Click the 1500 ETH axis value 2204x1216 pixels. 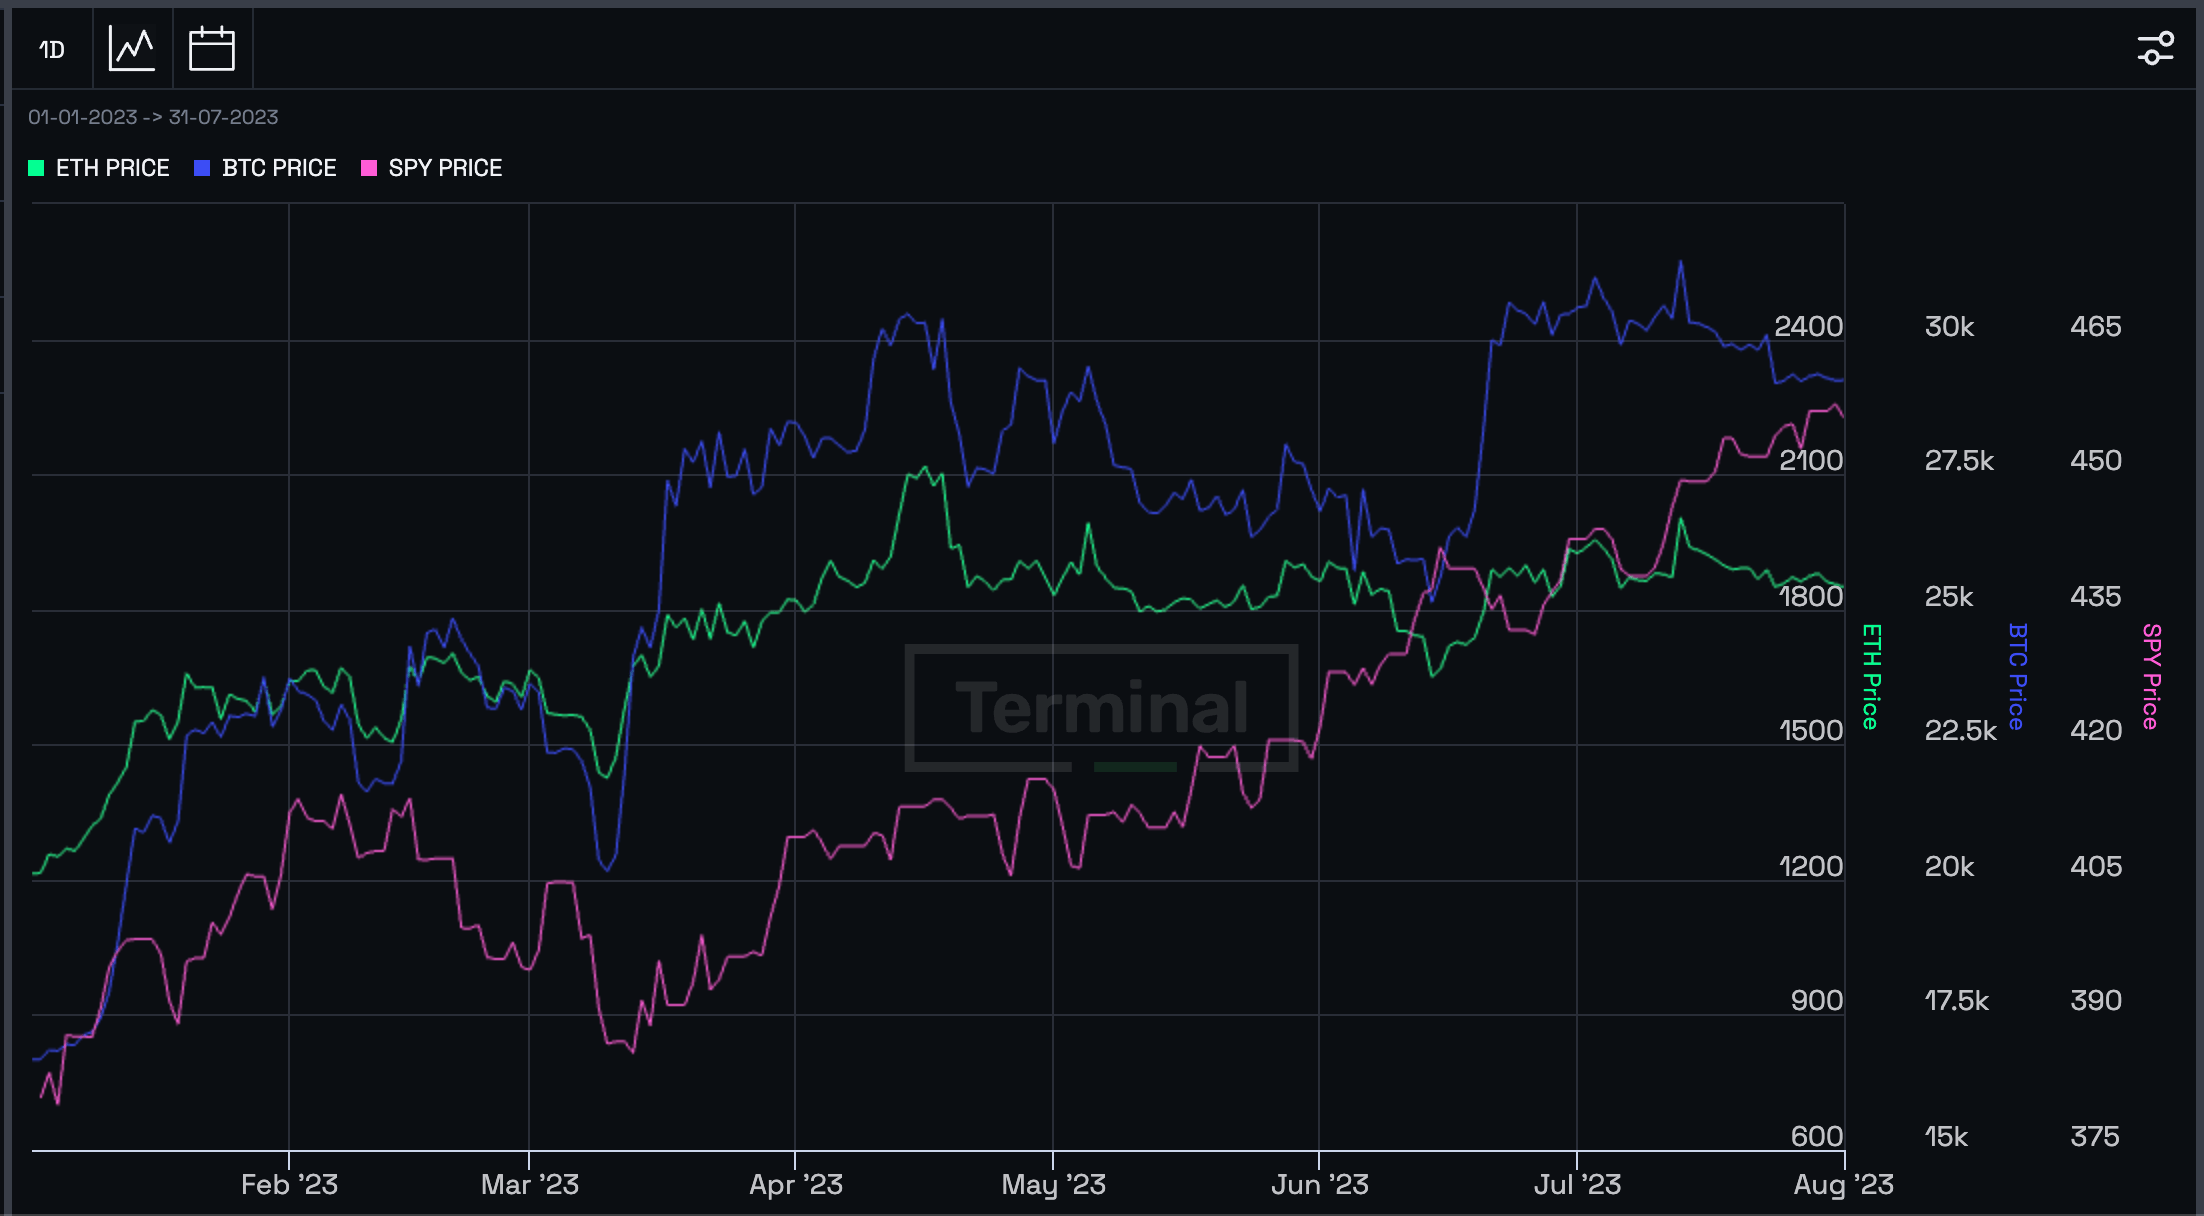(1810, 730)
